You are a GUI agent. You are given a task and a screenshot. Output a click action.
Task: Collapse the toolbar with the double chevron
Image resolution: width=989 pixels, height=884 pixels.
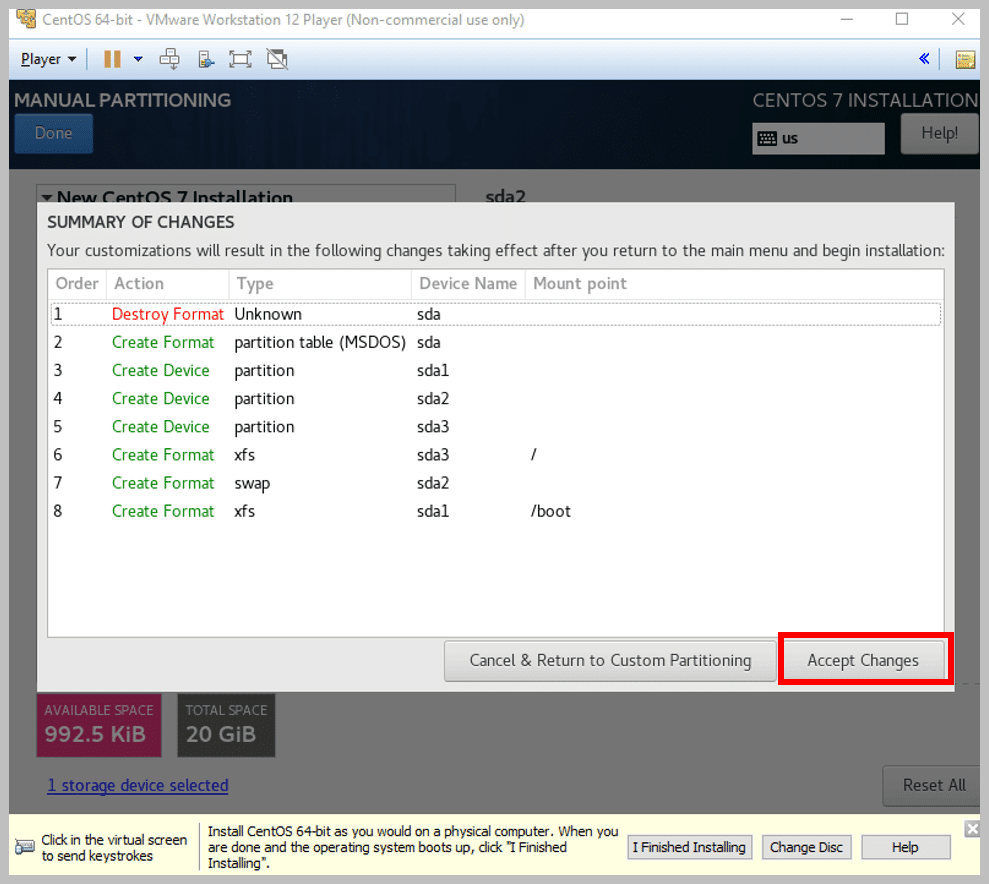click(924, 59)
